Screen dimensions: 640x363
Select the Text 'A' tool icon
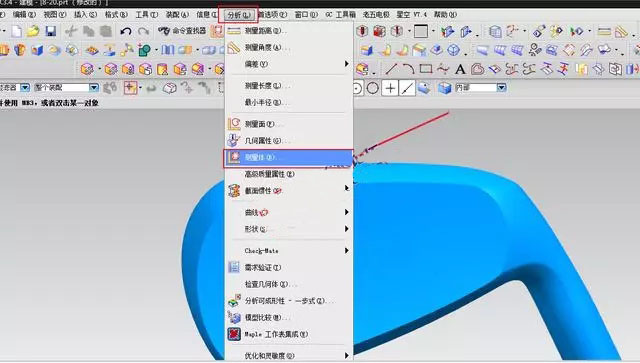pyautogui.click(x=460, y=69)
